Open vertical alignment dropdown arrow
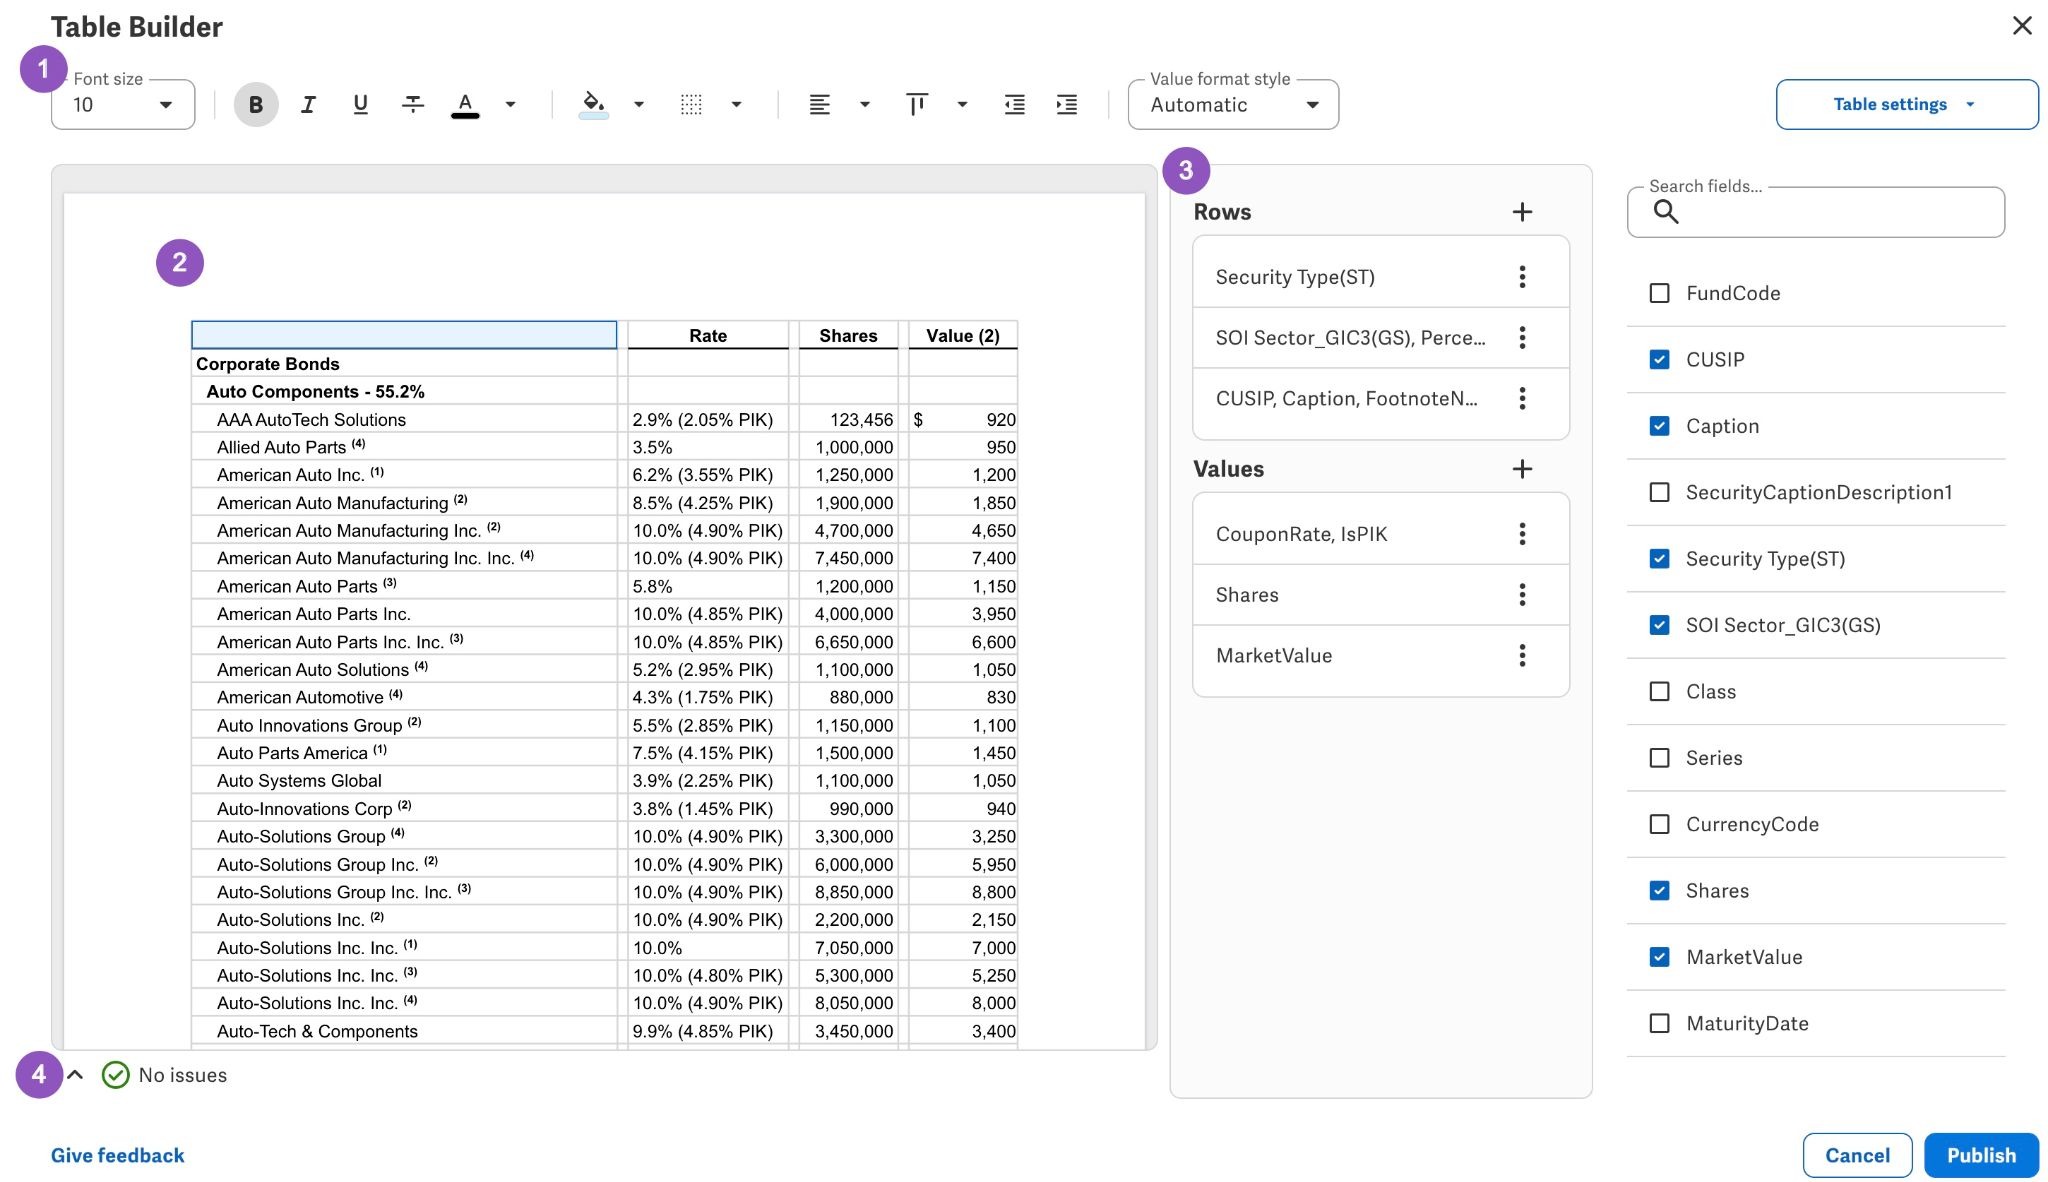Screen dimensions: 2048x1182 tap(962, 104)
